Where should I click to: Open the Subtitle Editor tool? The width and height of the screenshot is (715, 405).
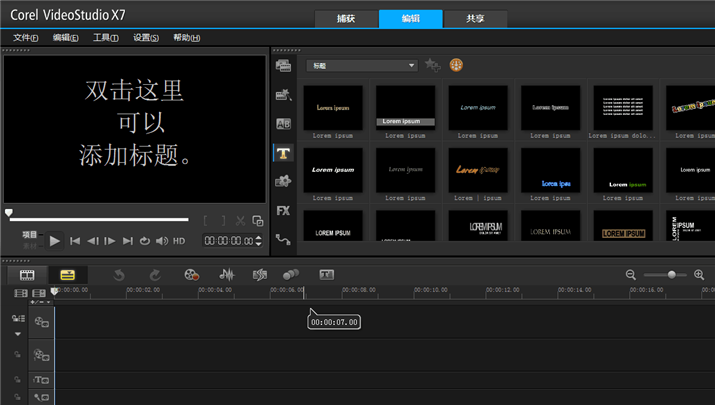[x=326, y=274]
